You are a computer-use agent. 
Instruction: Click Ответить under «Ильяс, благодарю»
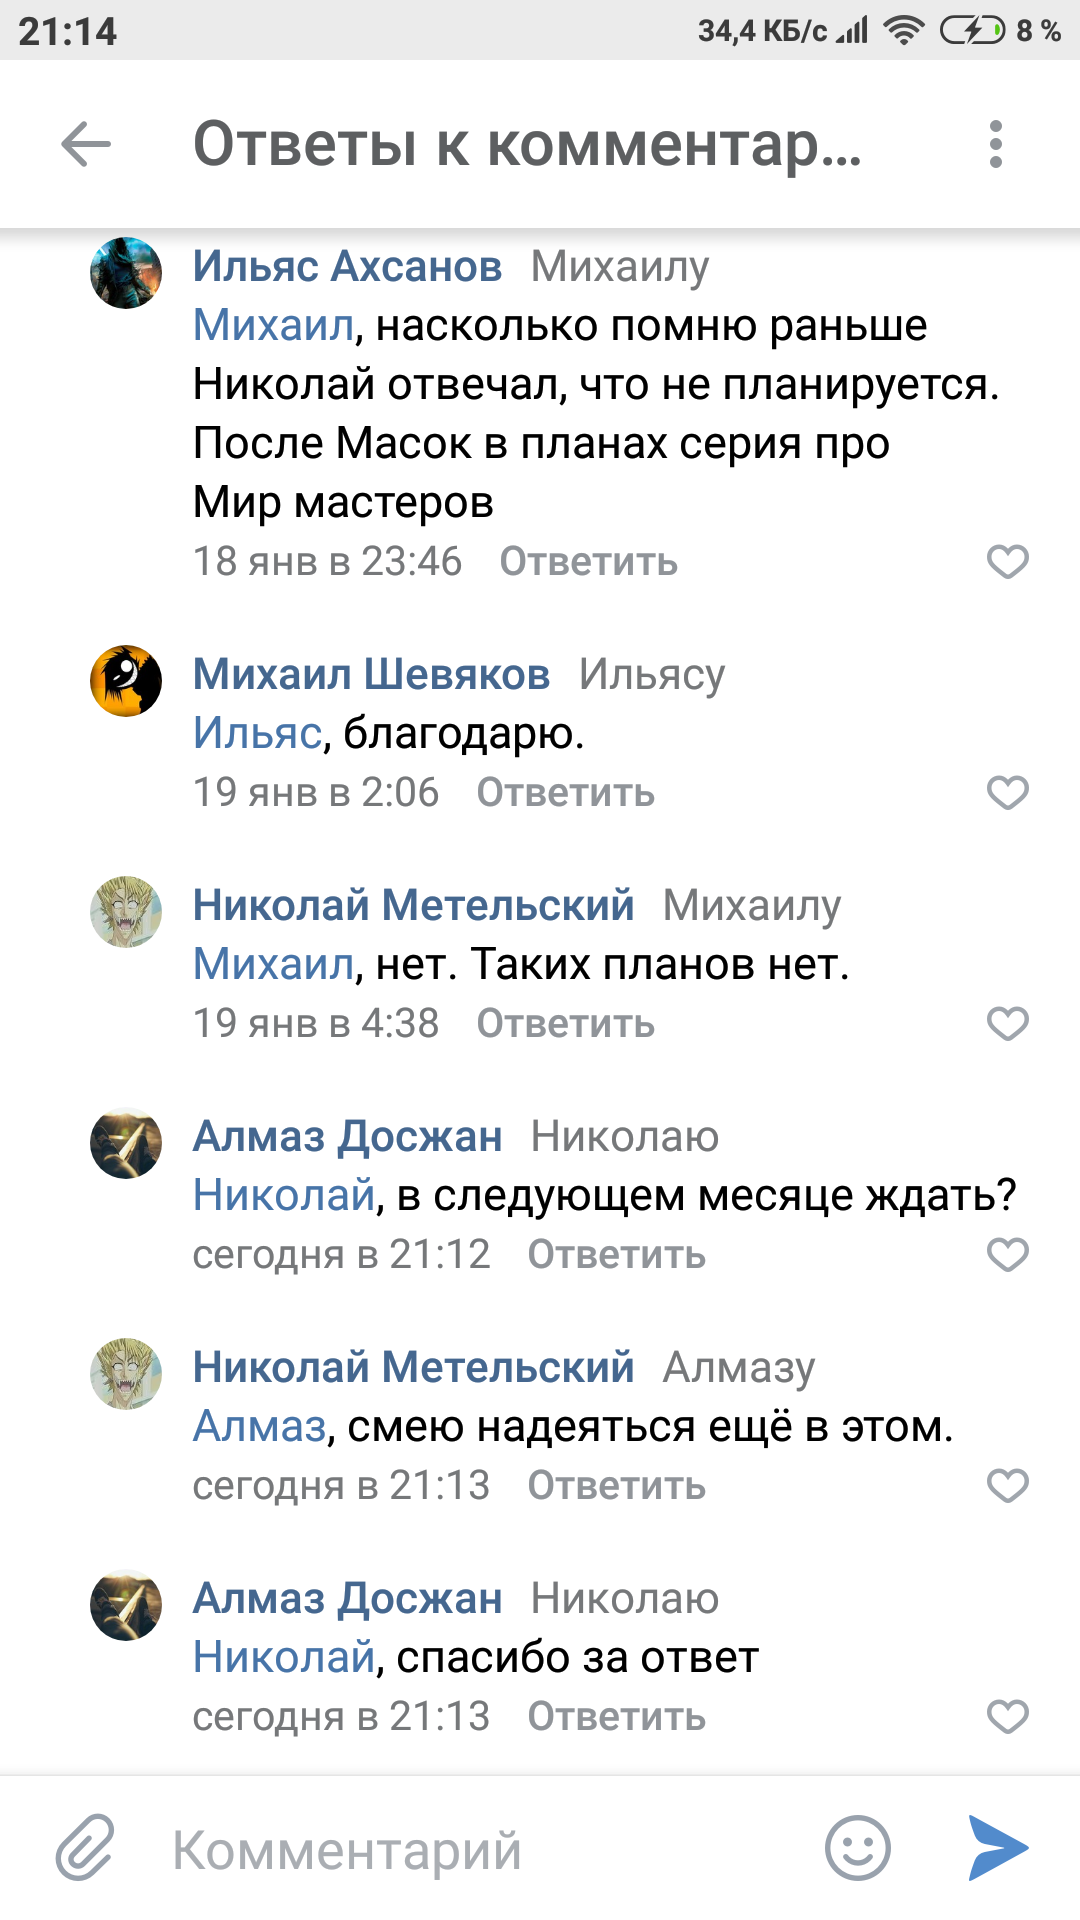[565, 793]
